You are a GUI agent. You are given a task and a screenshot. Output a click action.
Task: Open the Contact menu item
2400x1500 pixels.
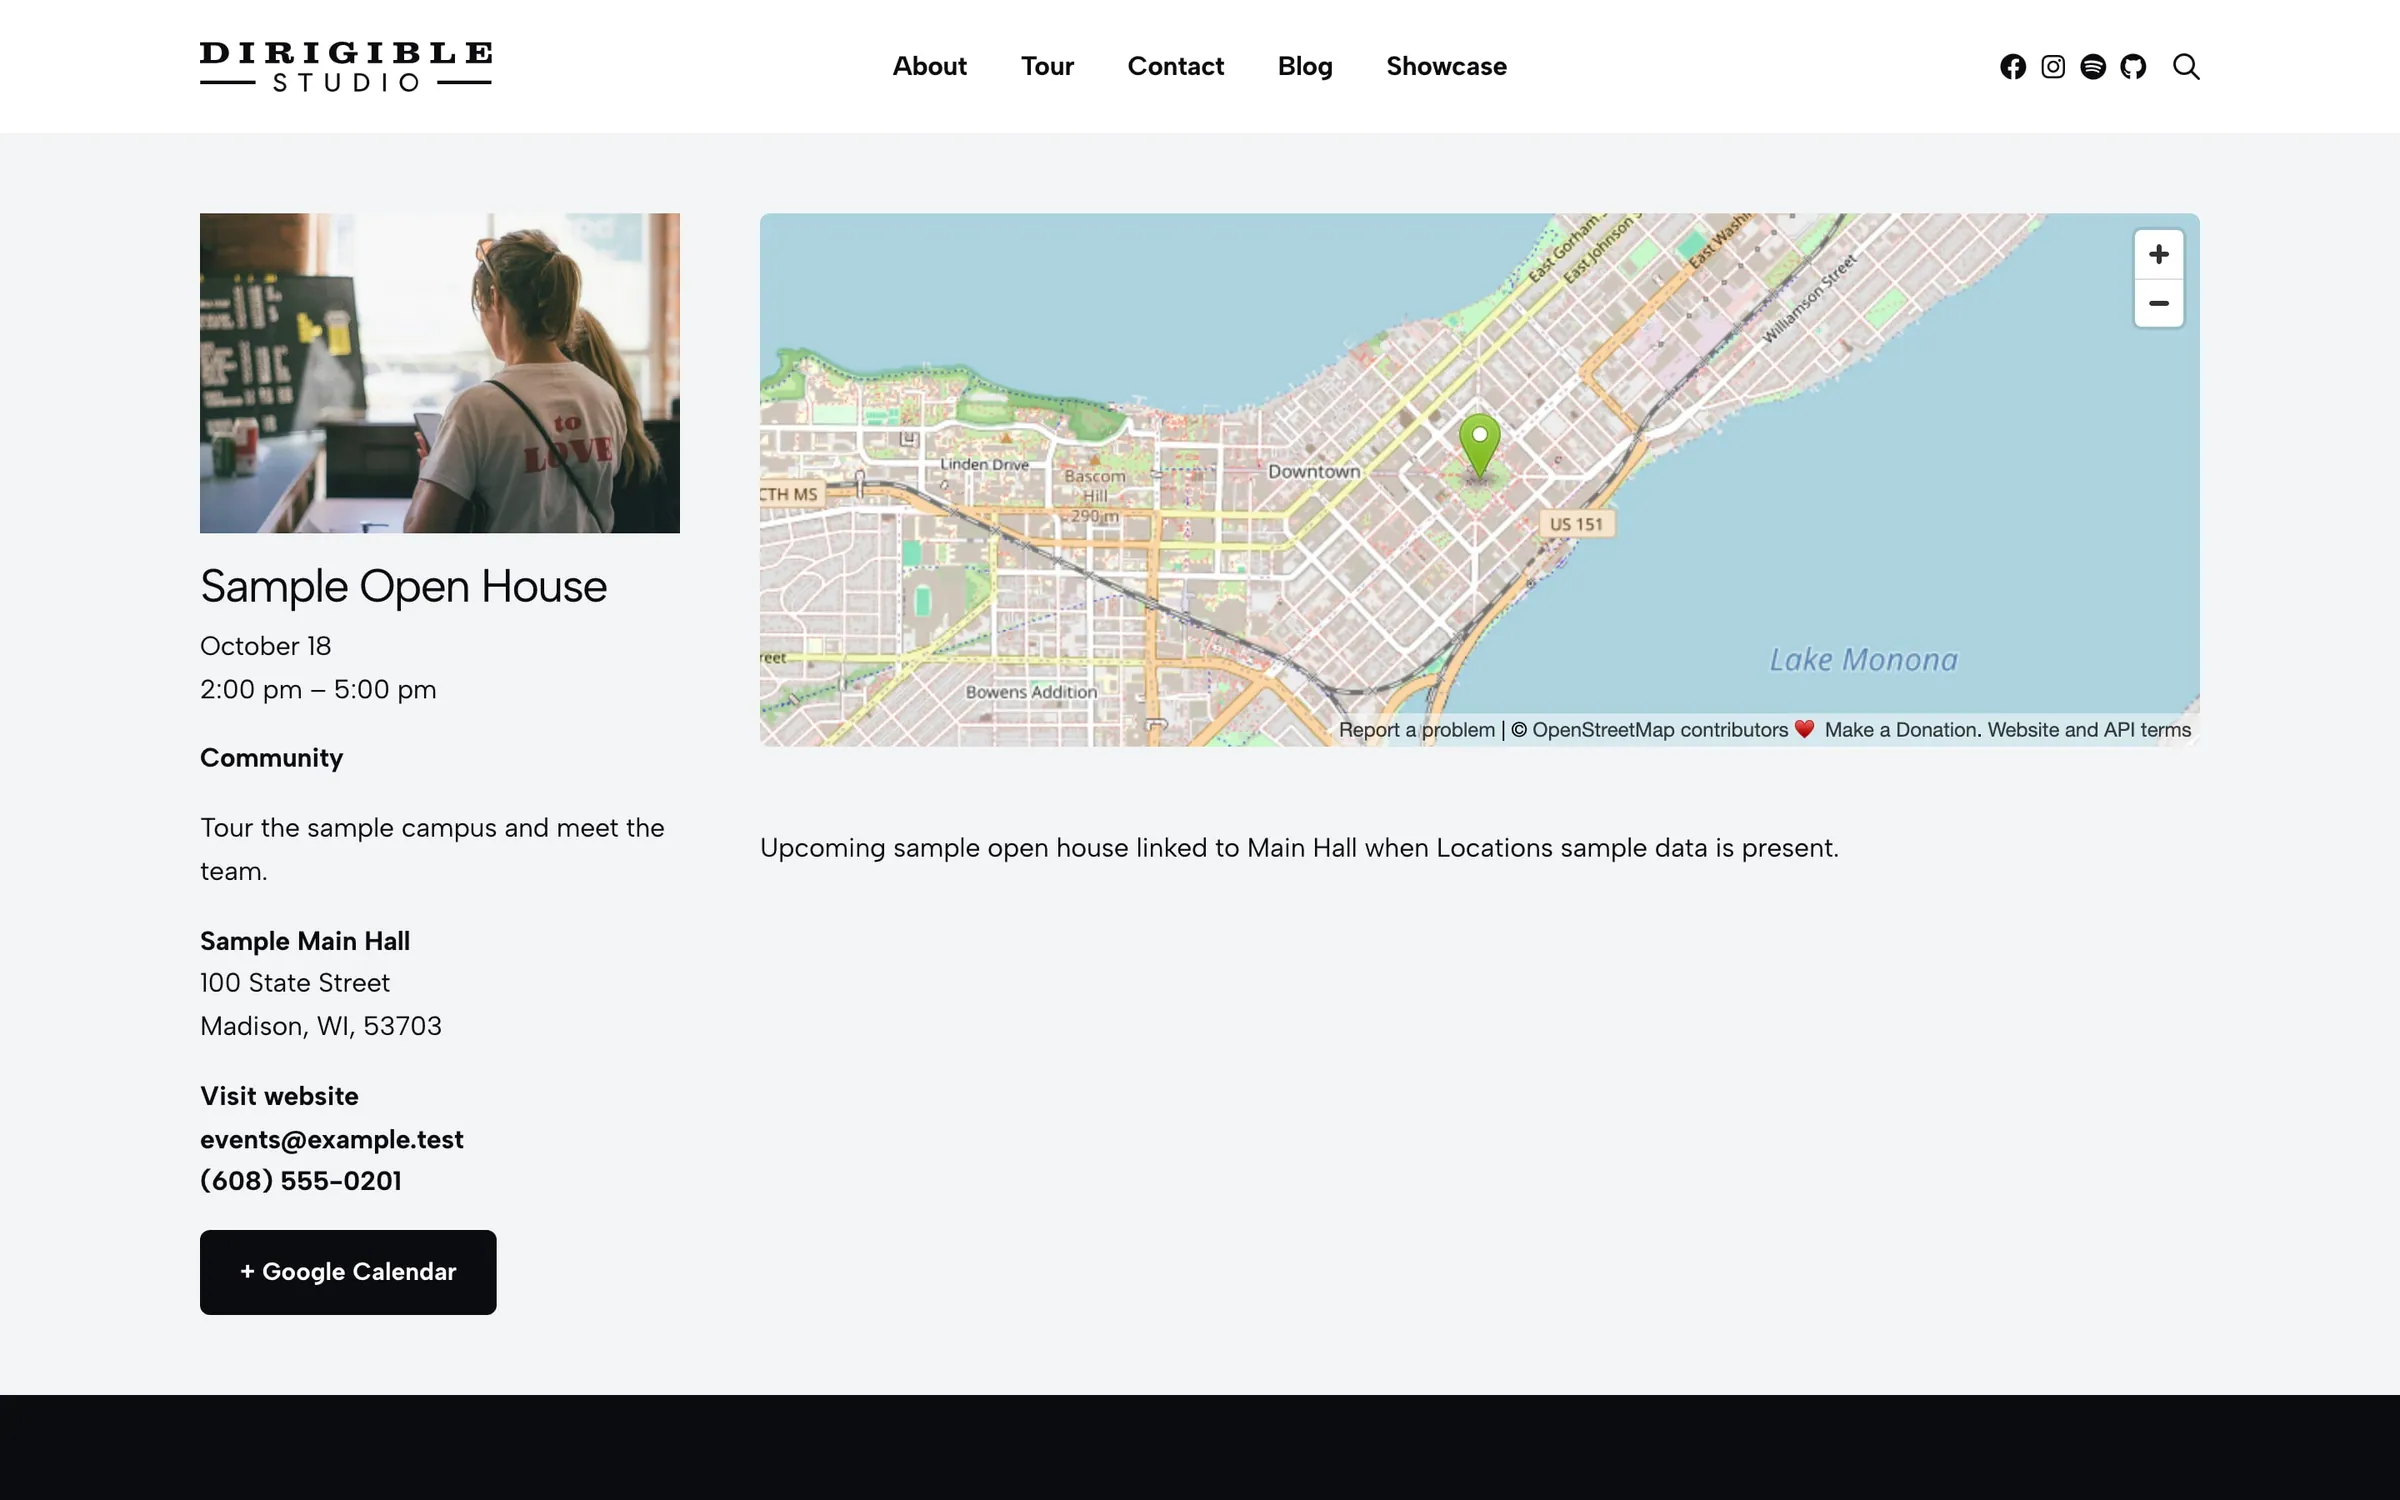tap(1175, 66)
